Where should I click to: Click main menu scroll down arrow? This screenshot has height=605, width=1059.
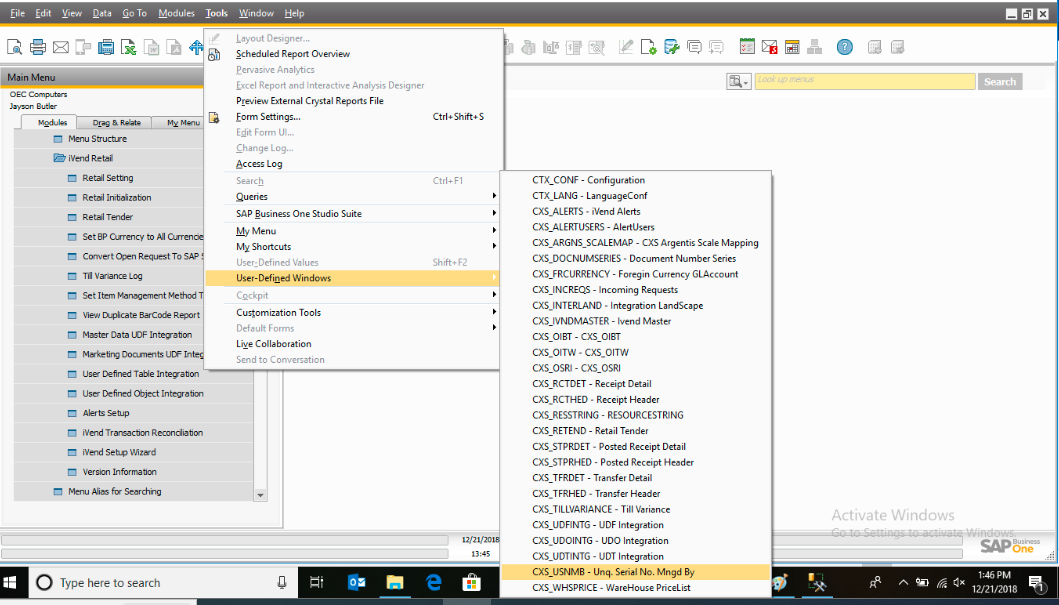pyautogui.click(x=261, y=495)
